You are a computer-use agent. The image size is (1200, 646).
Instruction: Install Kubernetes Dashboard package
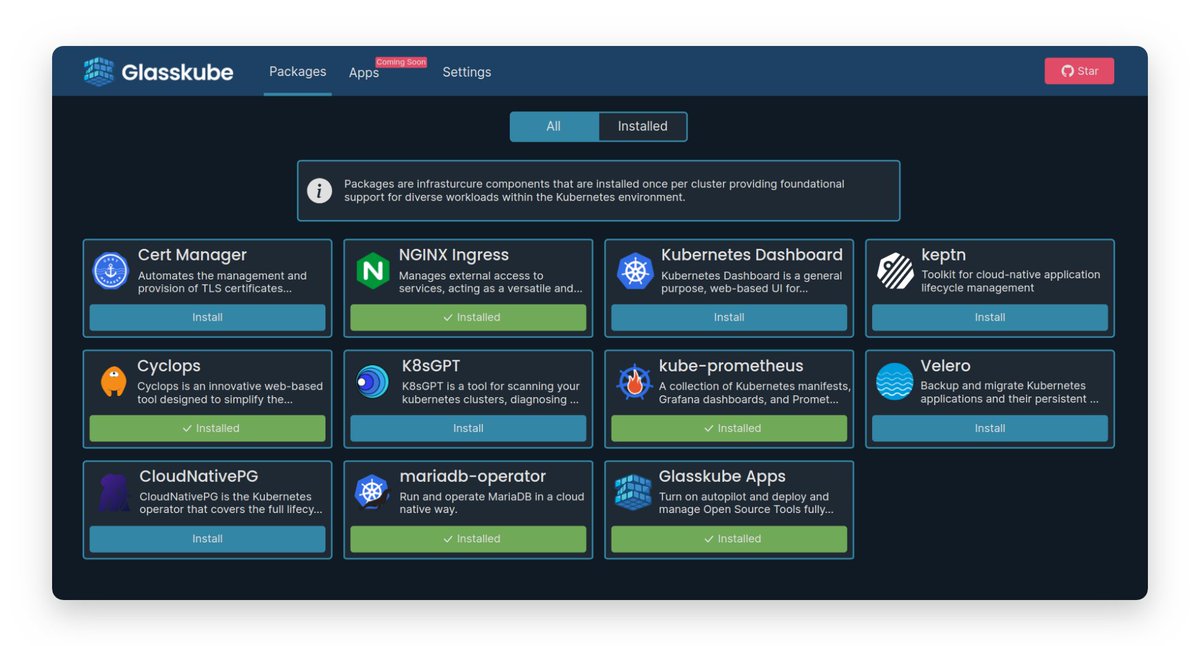pyautogui.click(x=729, y=317)
